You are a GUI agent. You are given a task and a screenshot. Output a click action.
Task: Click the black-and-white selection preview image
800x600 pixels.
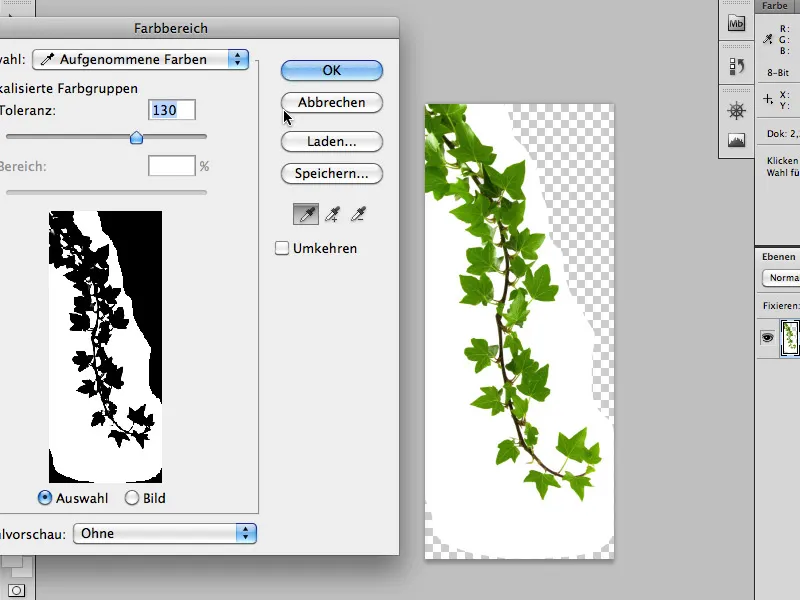[x=106, y=347]
